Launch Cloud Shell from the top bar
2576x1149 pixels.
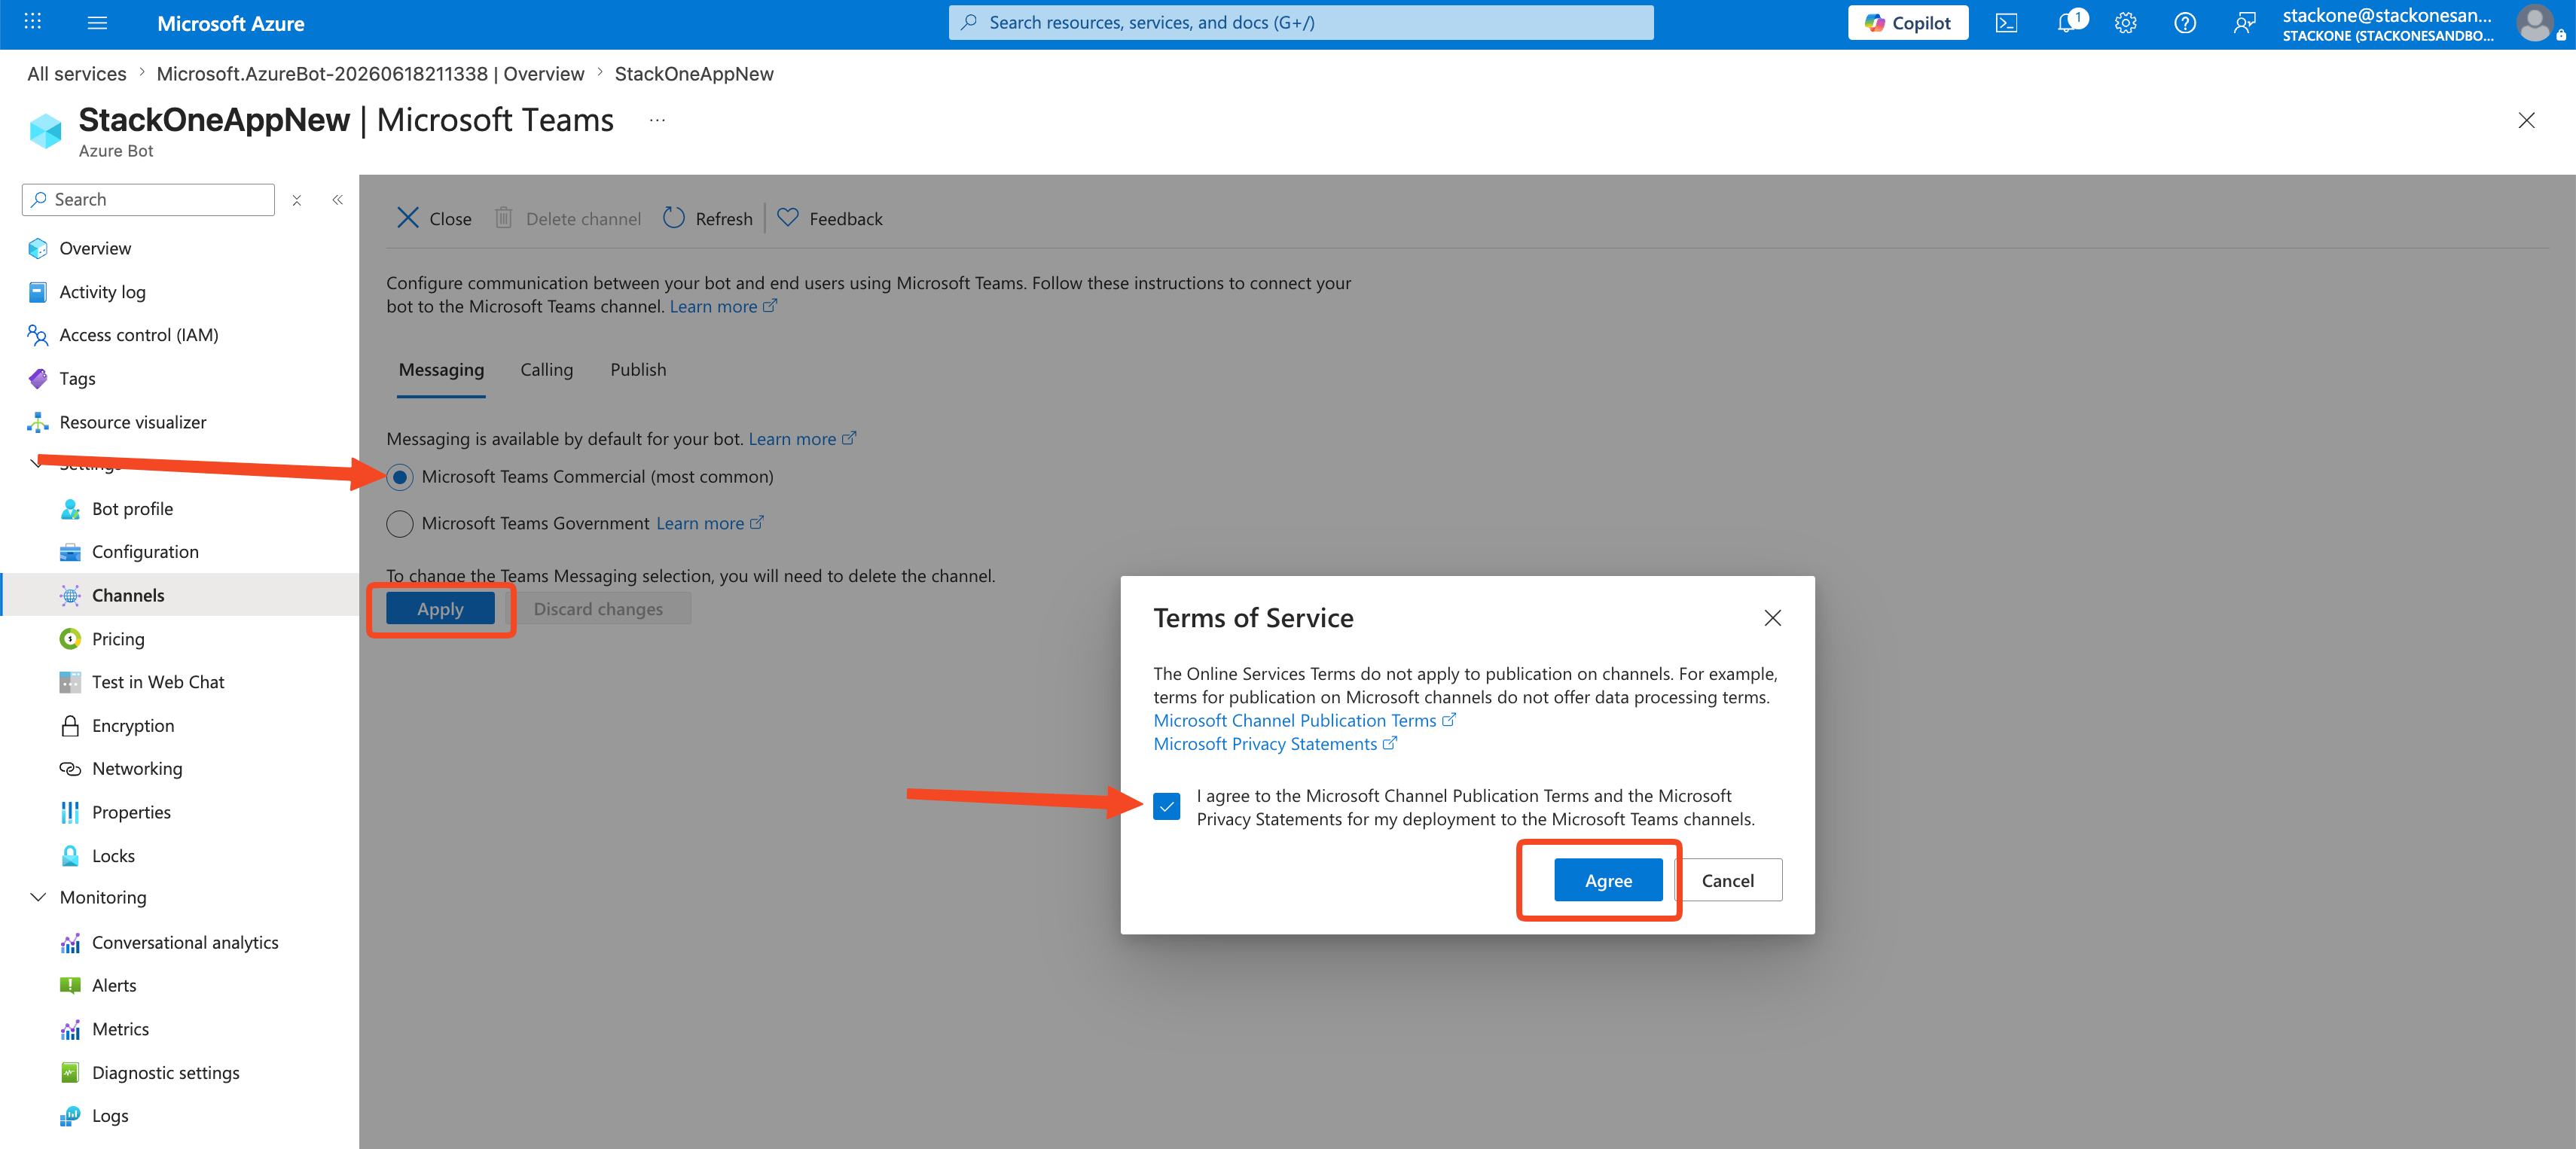(x=2006, y=23)
